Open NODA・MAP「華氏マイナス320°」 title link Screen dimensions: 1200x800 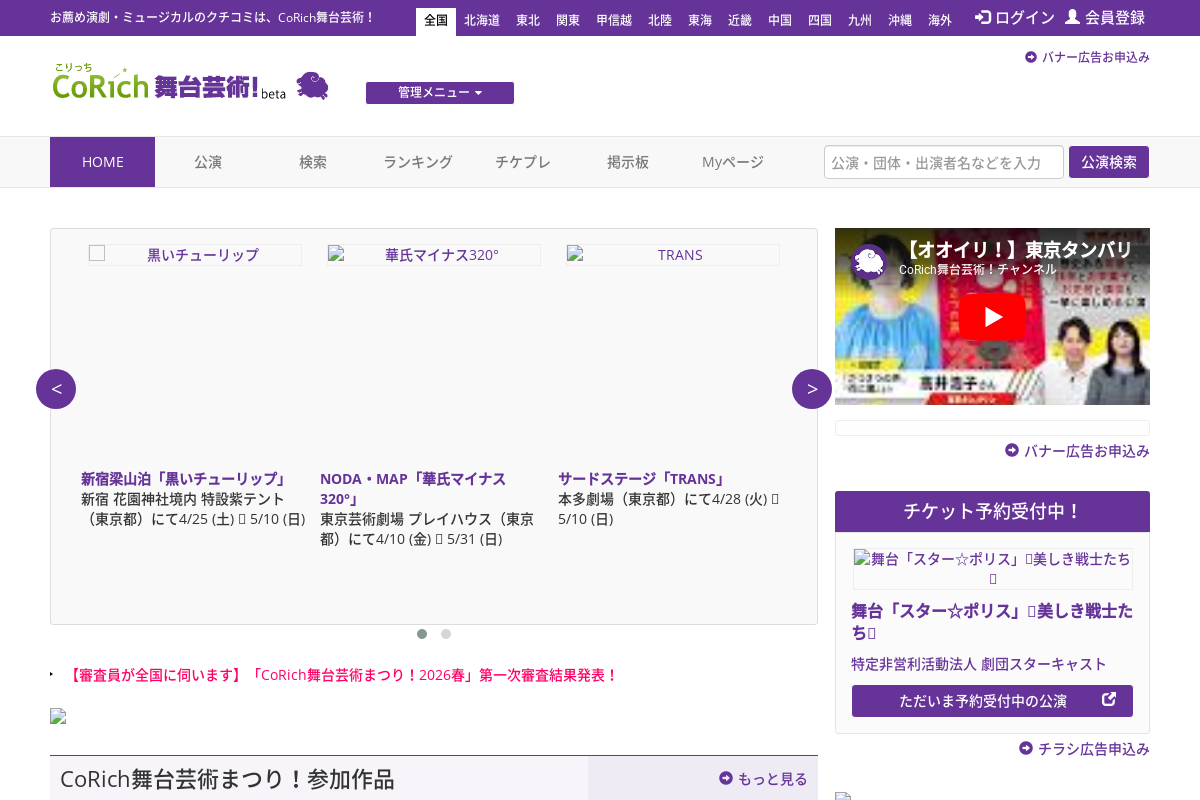[x=413, y=489]
